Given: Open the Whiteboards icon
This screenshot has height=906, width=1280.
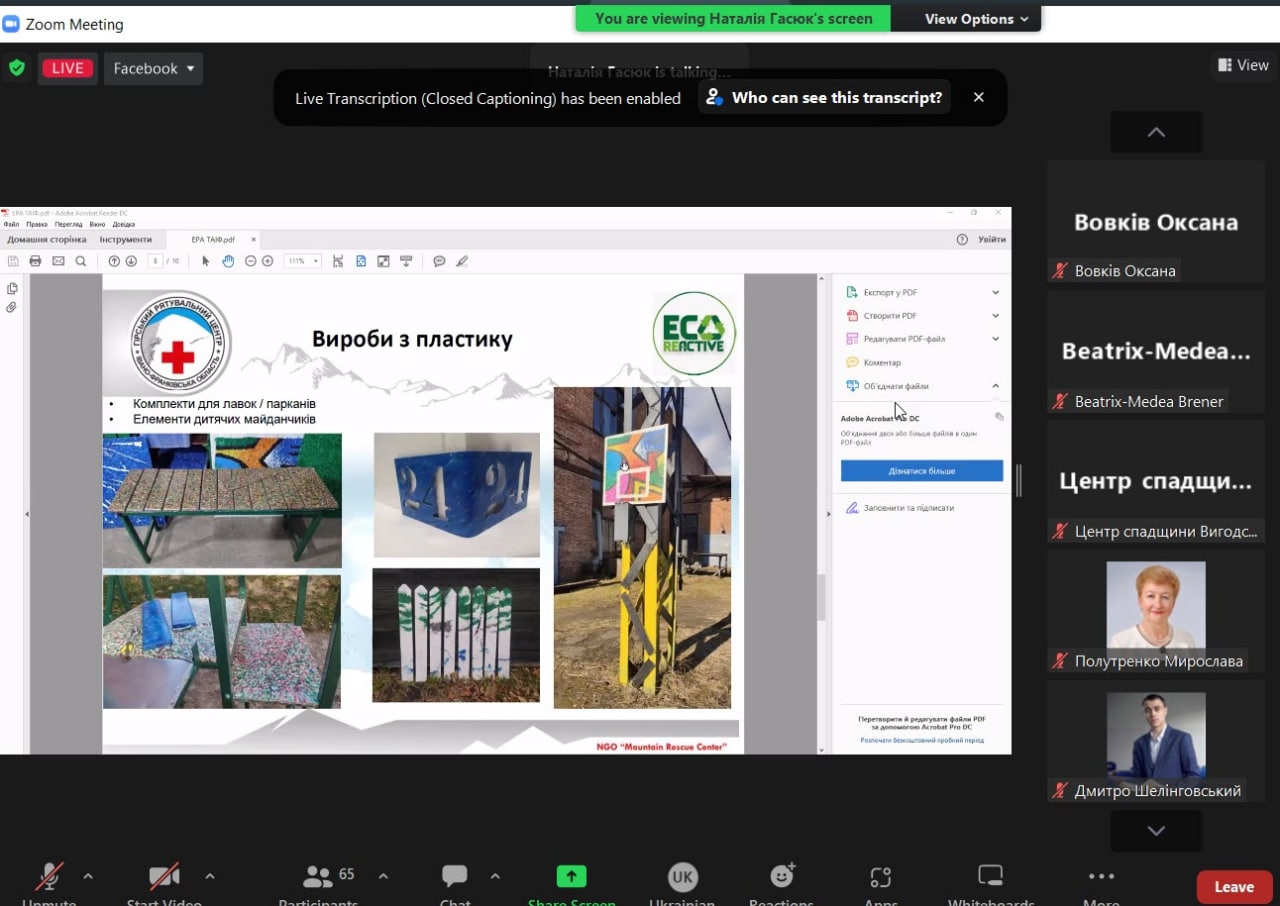Looking at the screenshot, I should click(990, 877).
